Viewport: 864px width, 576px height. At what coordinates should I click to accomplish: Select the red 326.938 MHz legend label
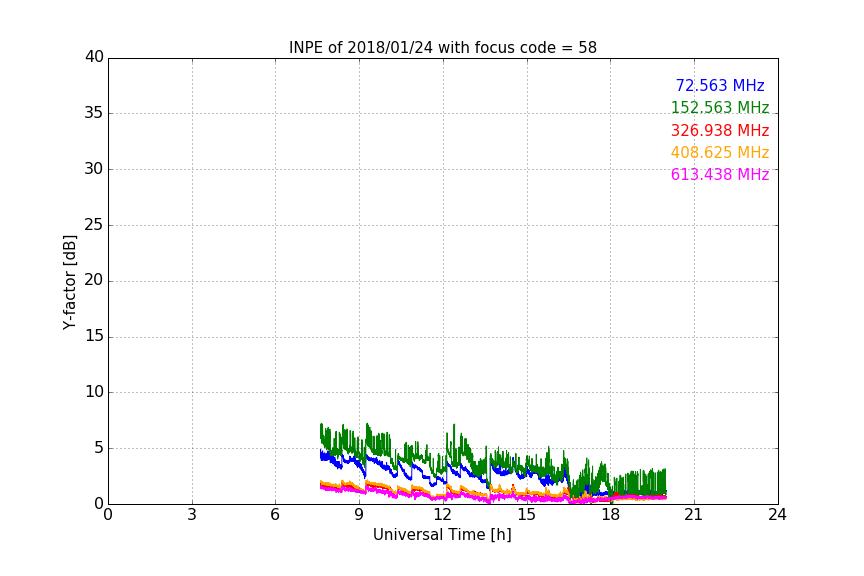(x=720, y=131)
